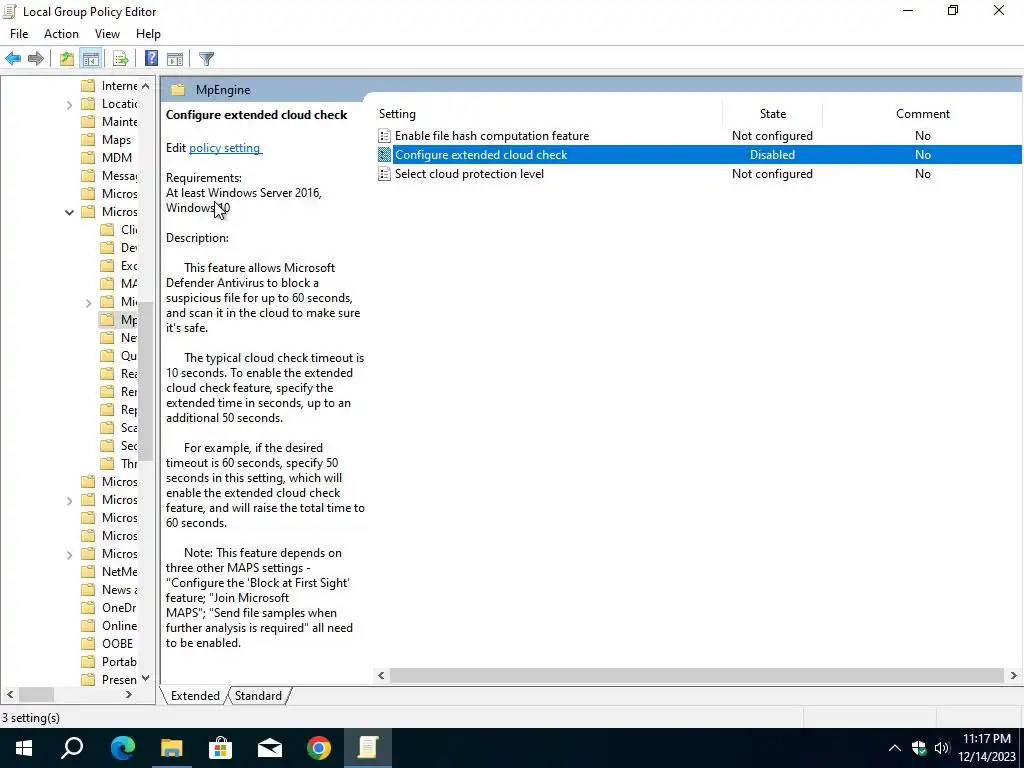Select the Qu... subfolder in tree

click(128, 356)
